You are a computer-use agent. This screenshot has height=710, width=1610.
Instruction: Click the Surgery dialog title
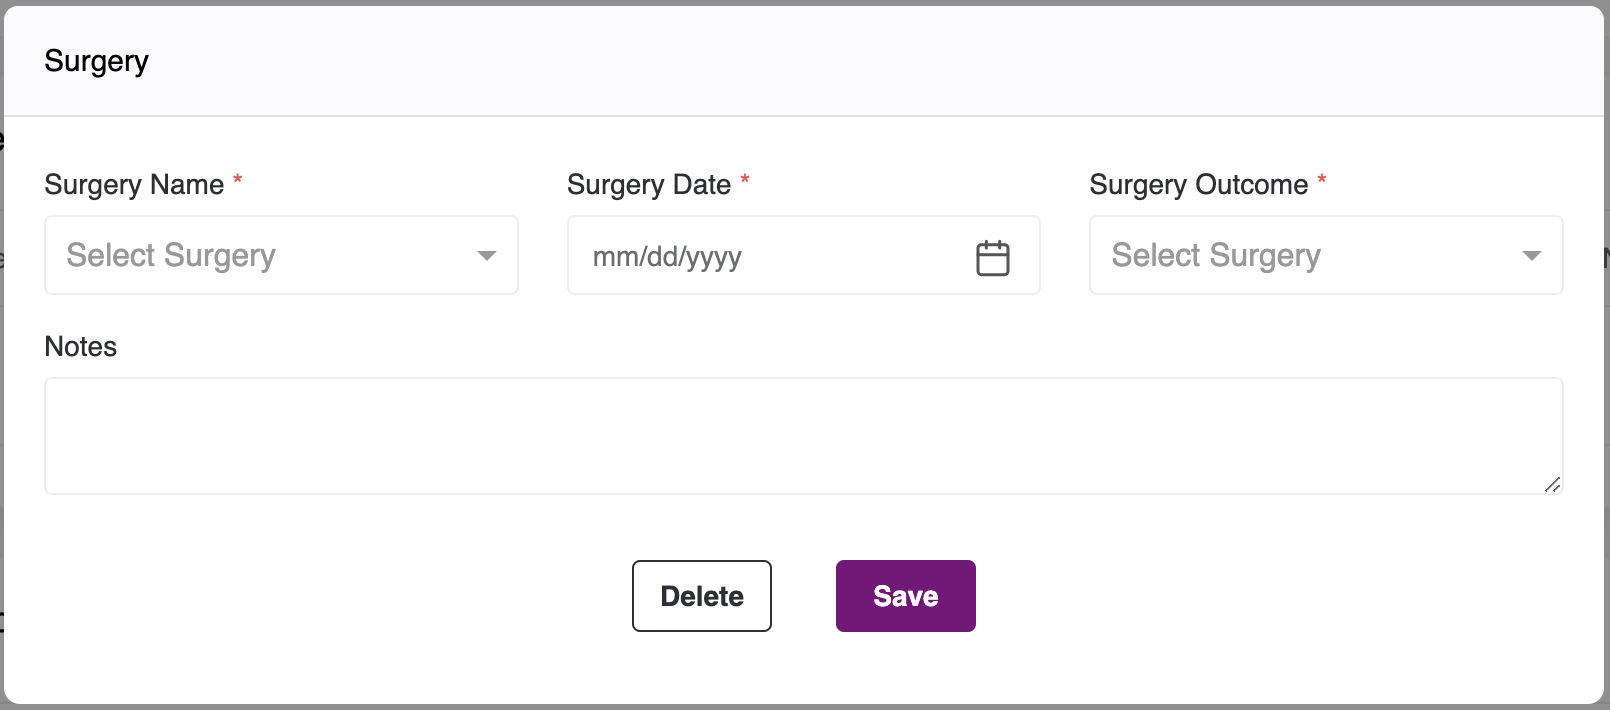pos(97,61)
